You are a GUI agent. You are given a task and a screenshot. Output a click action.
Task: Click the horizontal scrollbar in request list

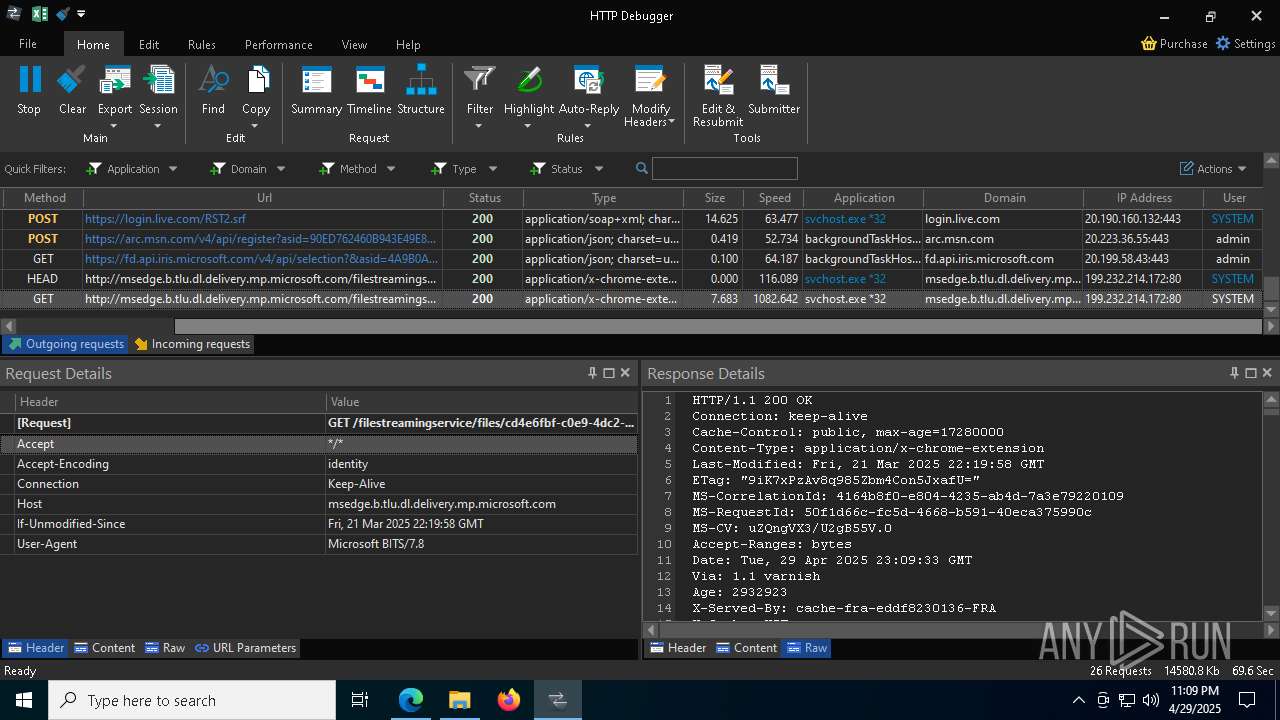click(718, 326)
